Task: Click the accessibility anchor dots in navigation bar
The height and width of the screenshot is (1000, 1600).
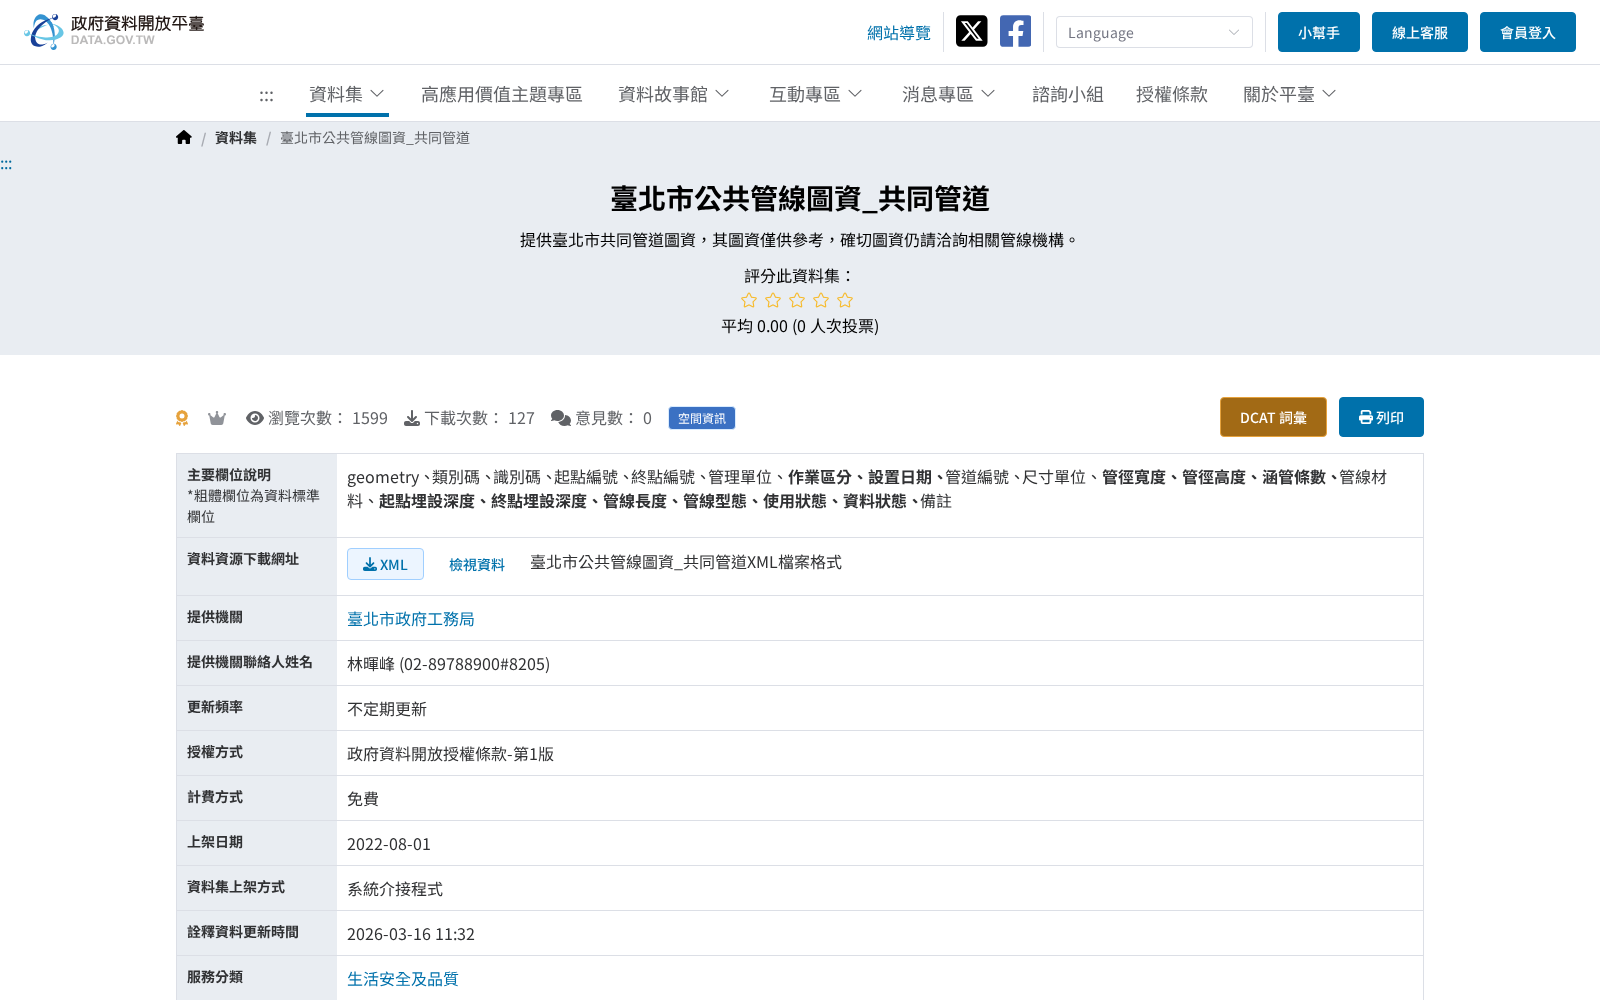Action: tap(266, 95)
